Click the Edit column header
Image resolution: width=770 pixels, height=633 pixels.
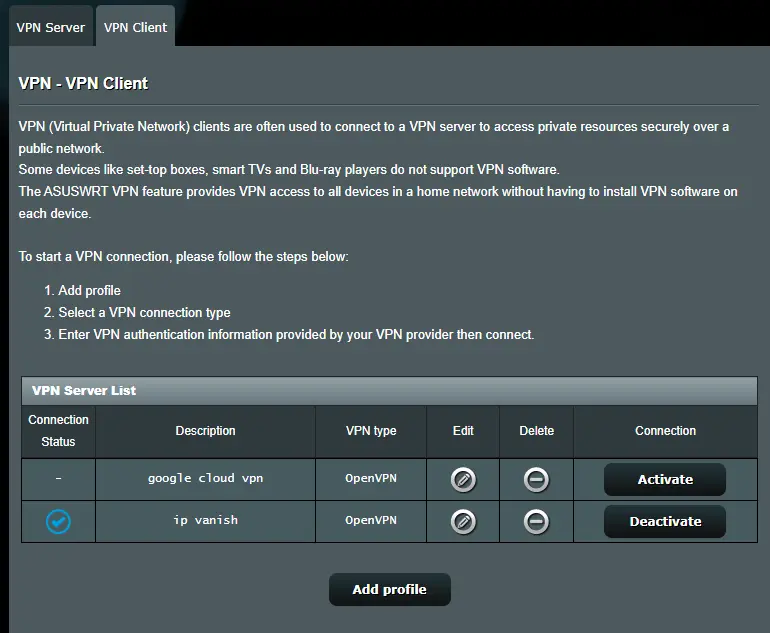coord(463,431)
